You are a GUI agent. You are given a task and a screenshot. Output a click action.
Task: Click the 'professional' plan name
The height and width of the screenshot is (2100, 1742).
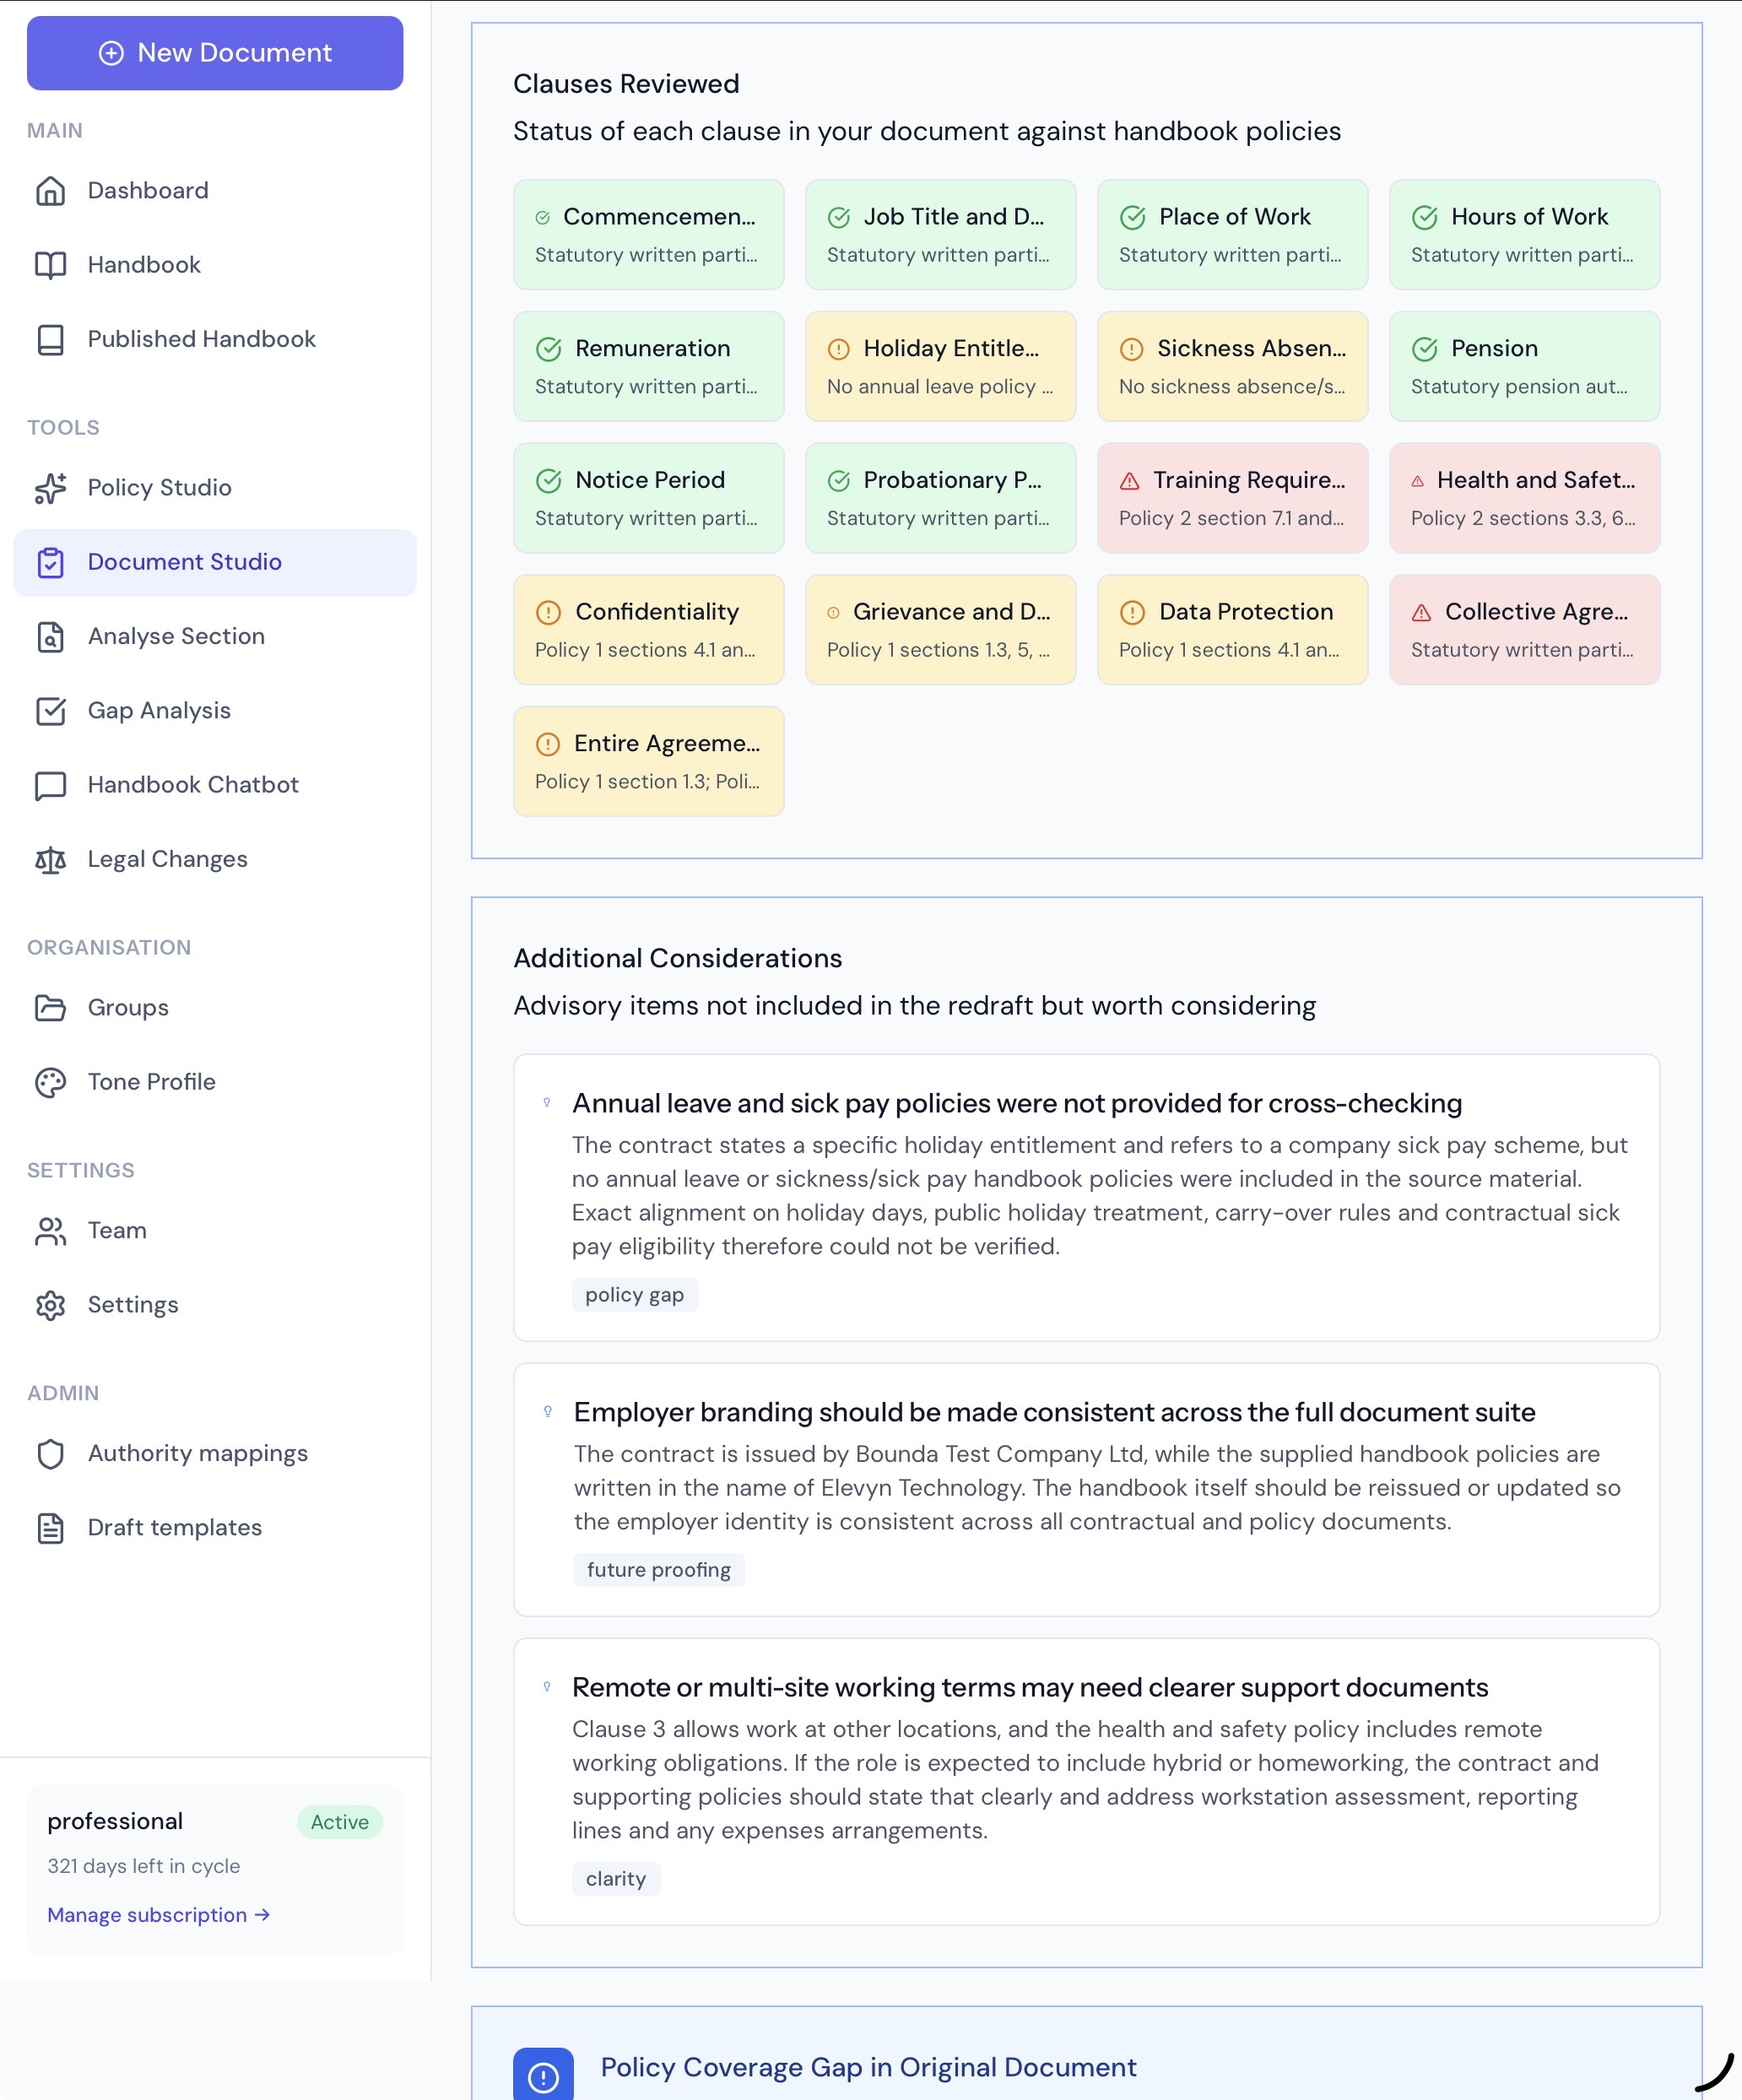click(x=115, y=1821)
